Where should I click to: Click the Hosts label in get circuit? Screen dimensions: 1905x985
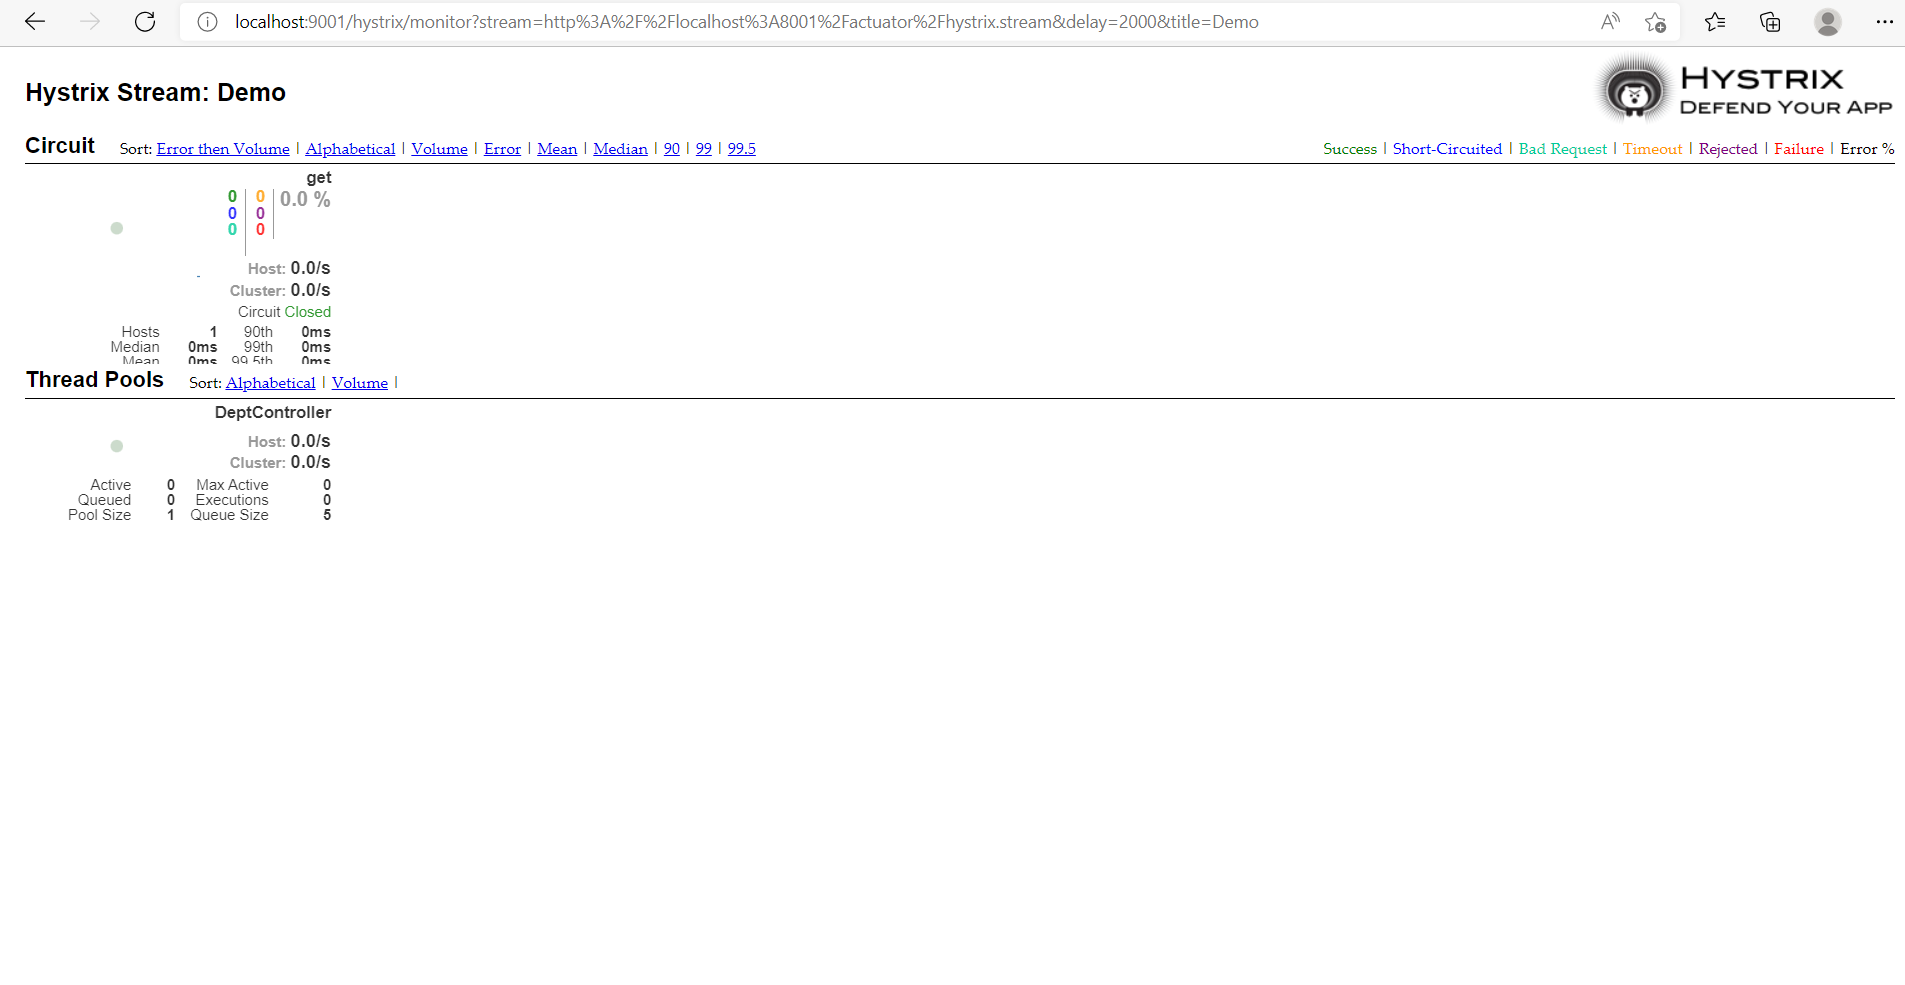click(x=141, y=332)
